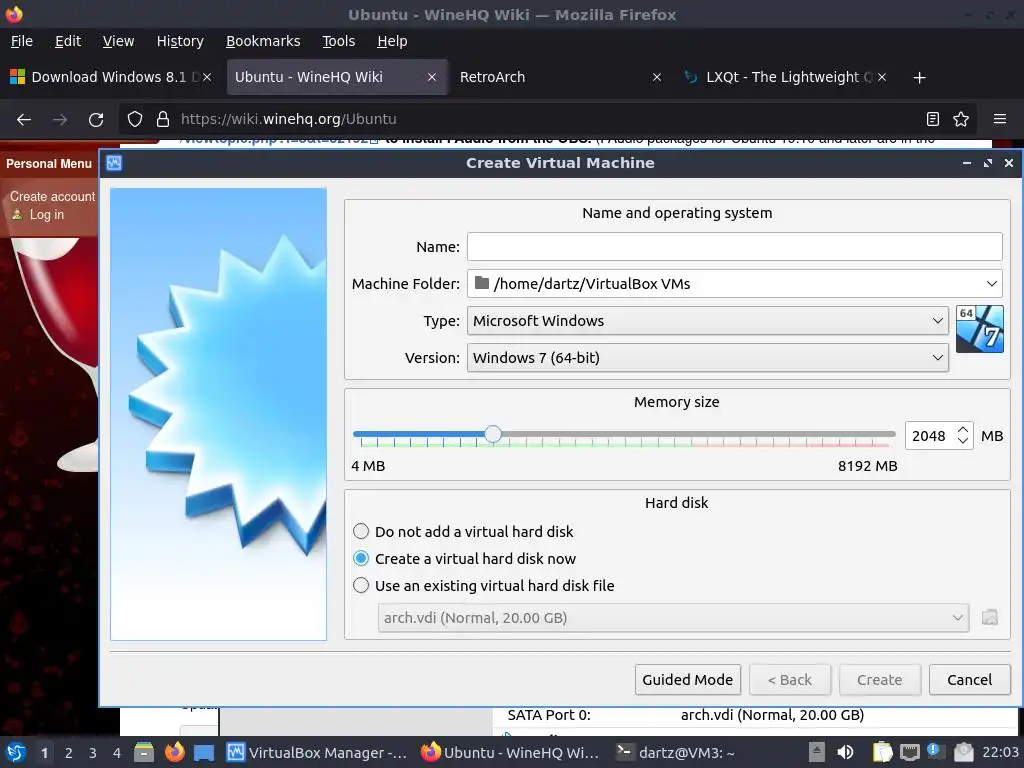Click the browse disk file icon beside arch.vdi

tap(989, 617)
